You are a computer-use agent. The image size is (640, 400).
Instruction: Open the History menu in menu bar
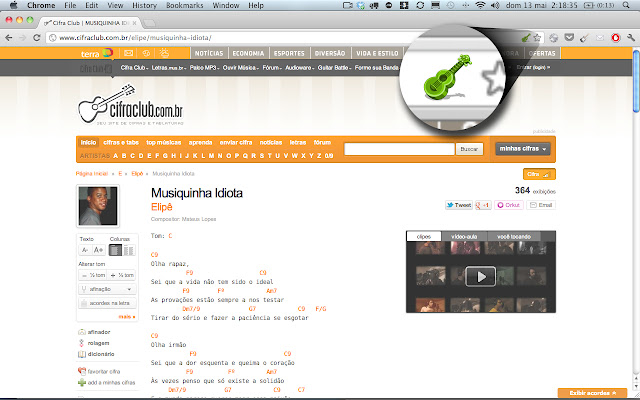pos(144,5)
